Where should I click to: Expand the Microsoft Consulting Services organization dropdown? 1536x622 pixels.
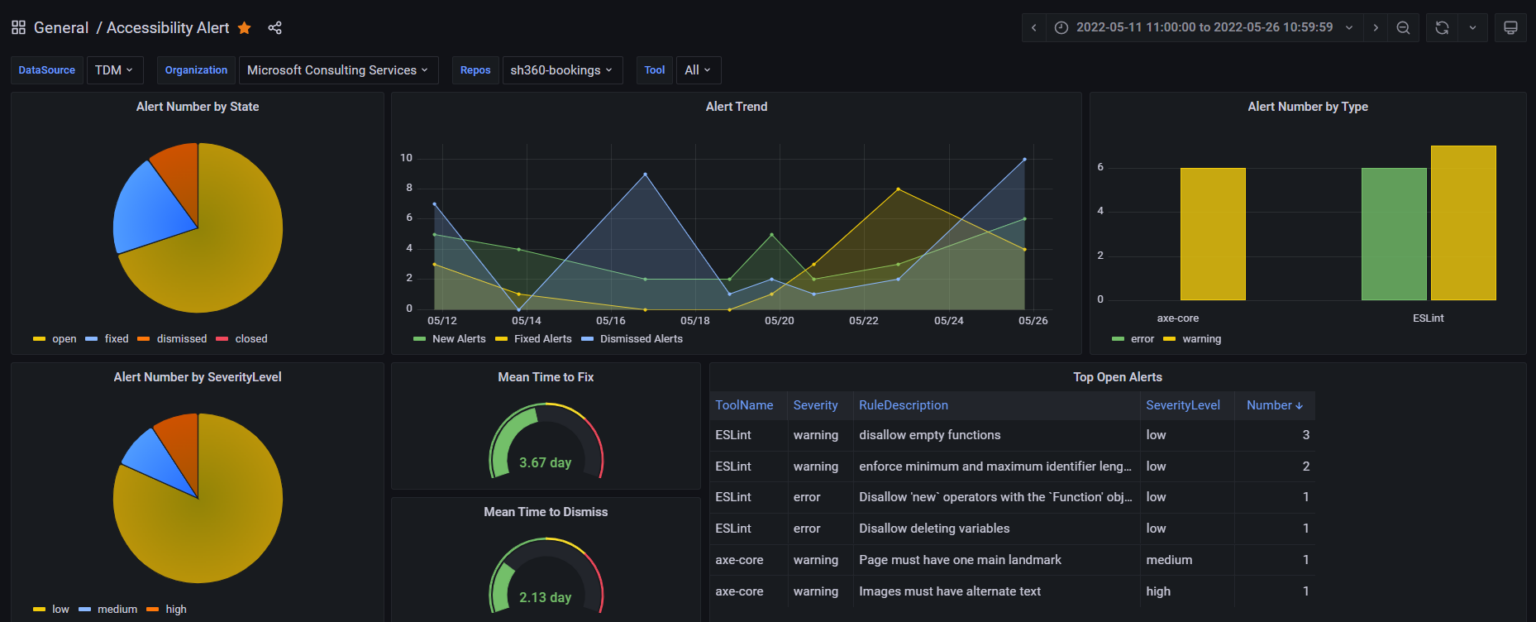point(338,70)
